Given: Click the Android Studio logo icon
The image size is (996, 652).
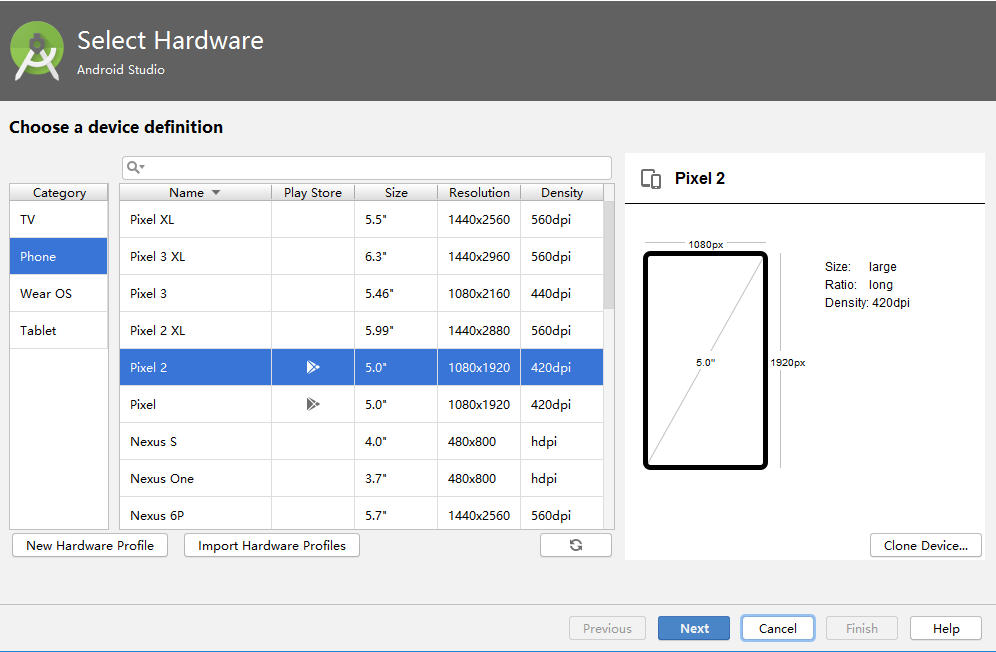Looking at the screenshot, I should click(x=37, y=51).
